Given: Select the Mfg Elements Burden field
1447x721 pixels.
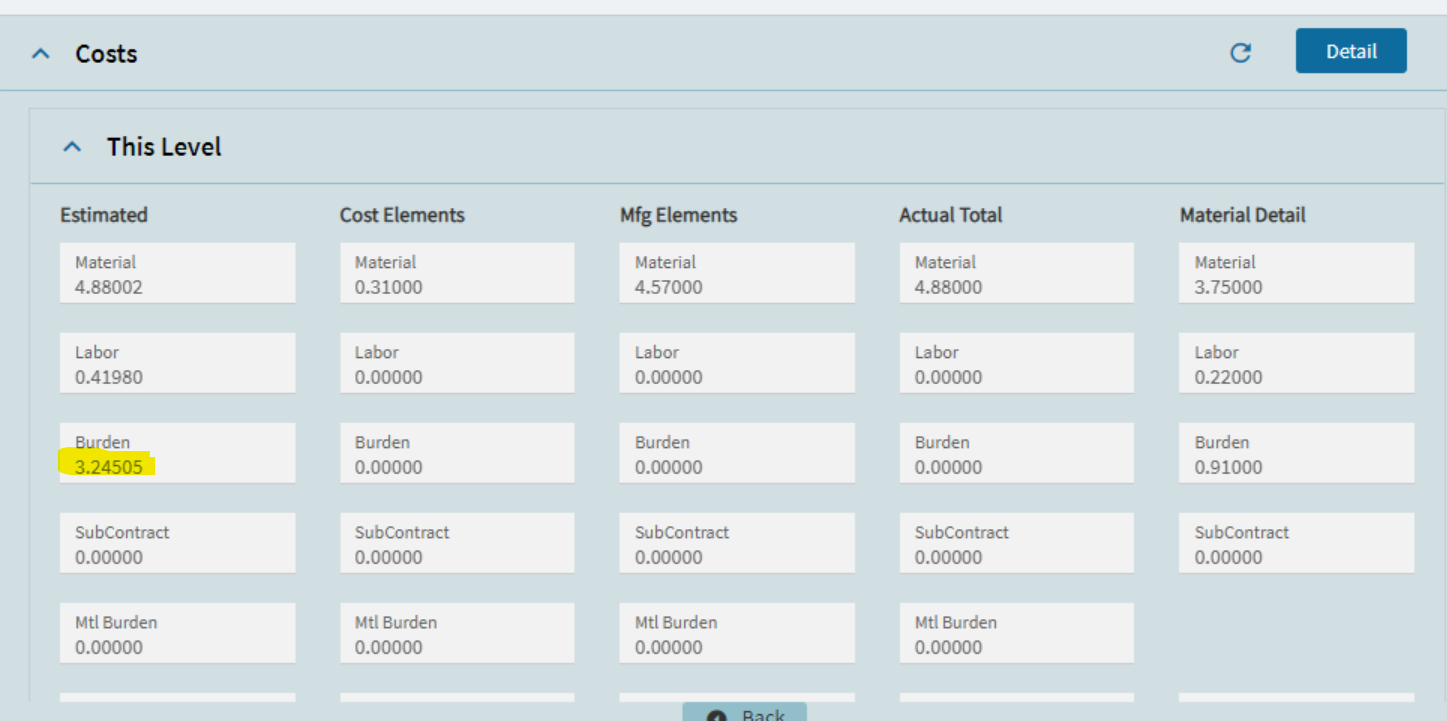Looking at the screenshot, I should click(737, 453).
